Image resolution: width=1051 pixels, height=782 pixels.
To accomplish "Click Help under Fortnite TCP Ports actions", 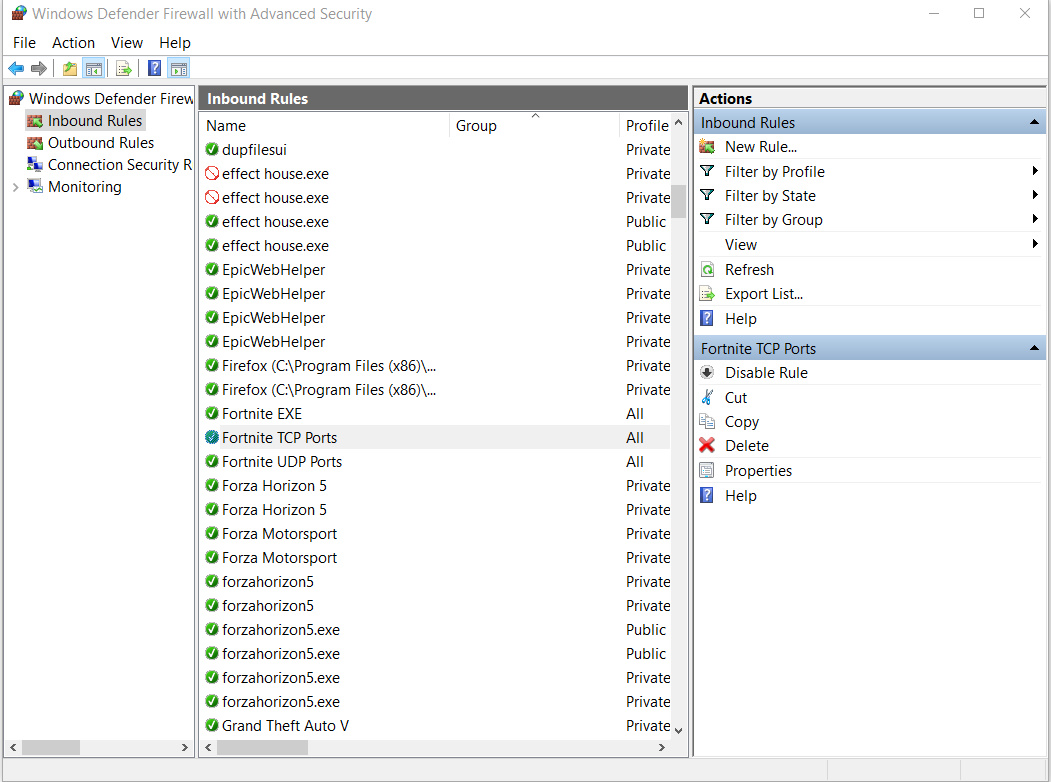I will pos(741,496).
